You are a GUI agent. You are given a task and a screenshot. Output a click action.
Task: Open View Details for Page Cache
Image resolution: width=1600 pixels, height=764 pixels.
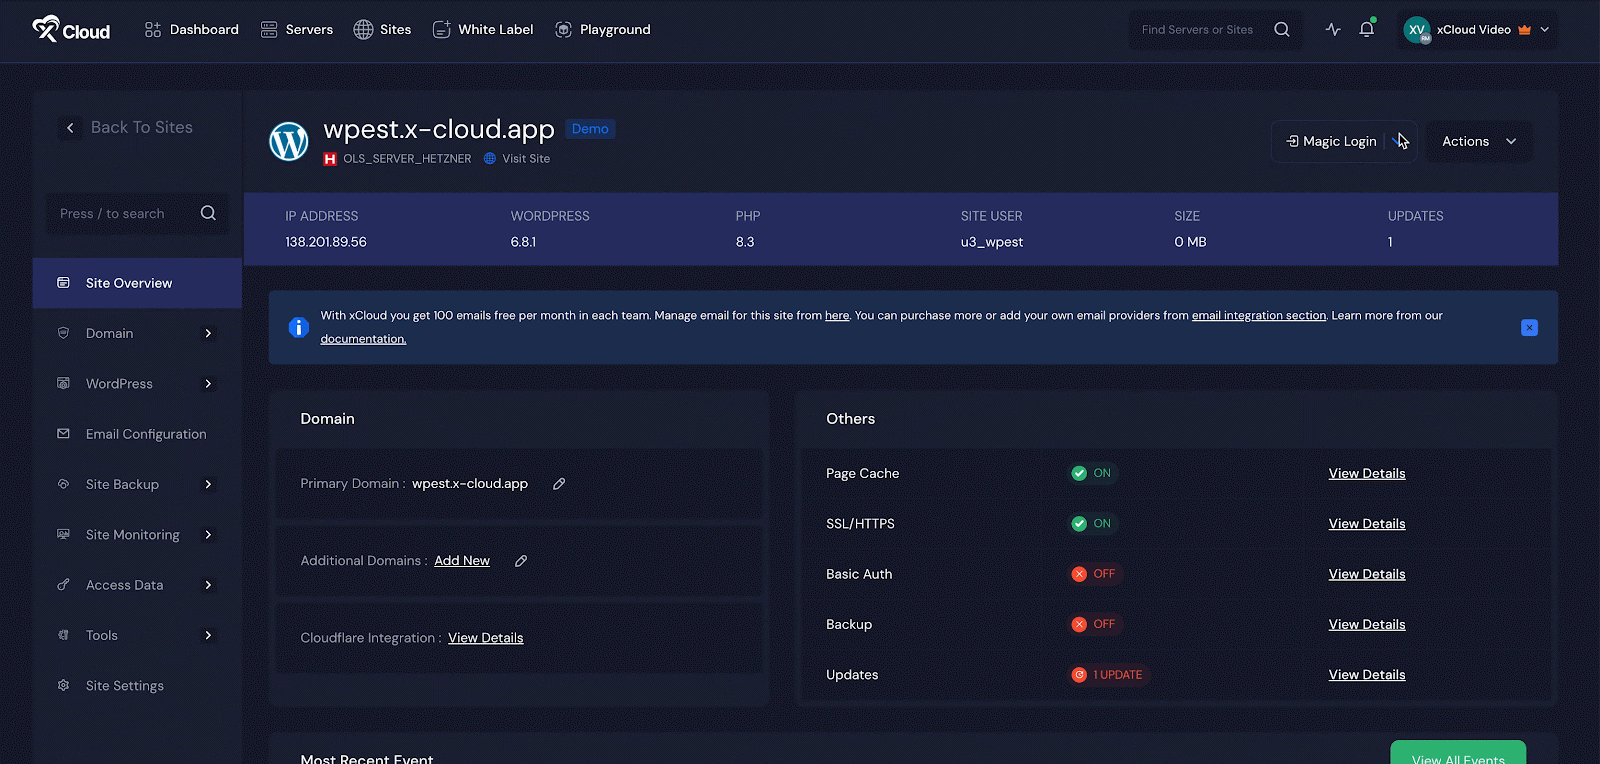tap(1367, 473)
